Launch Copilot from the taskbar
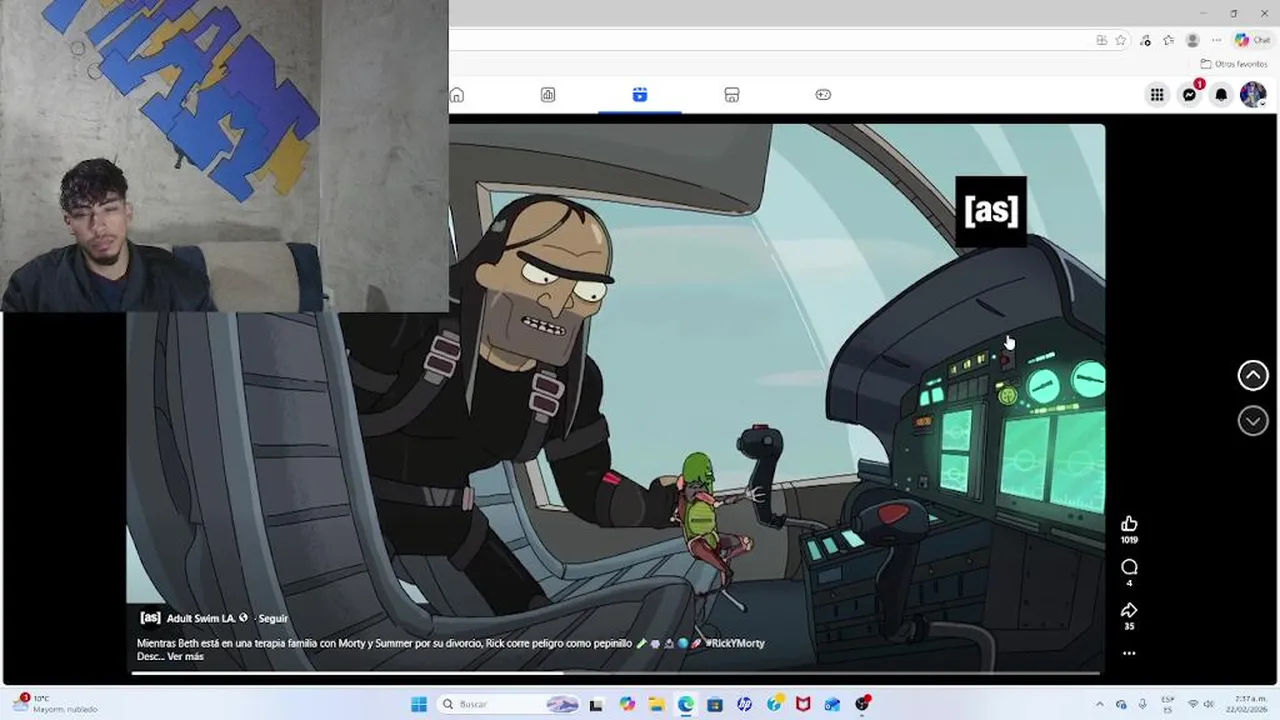 (627, 704)
